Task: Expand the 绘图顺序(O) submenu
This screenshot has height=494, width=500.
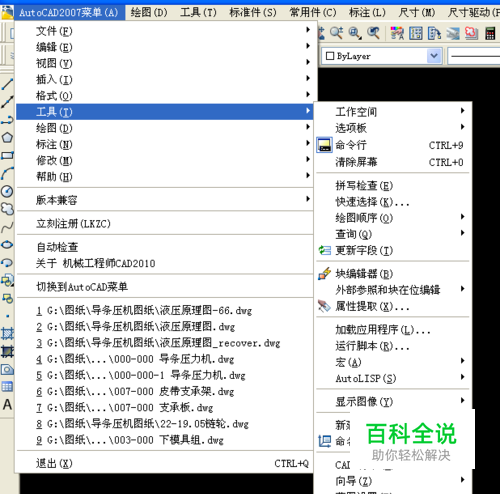Action: 393,218
